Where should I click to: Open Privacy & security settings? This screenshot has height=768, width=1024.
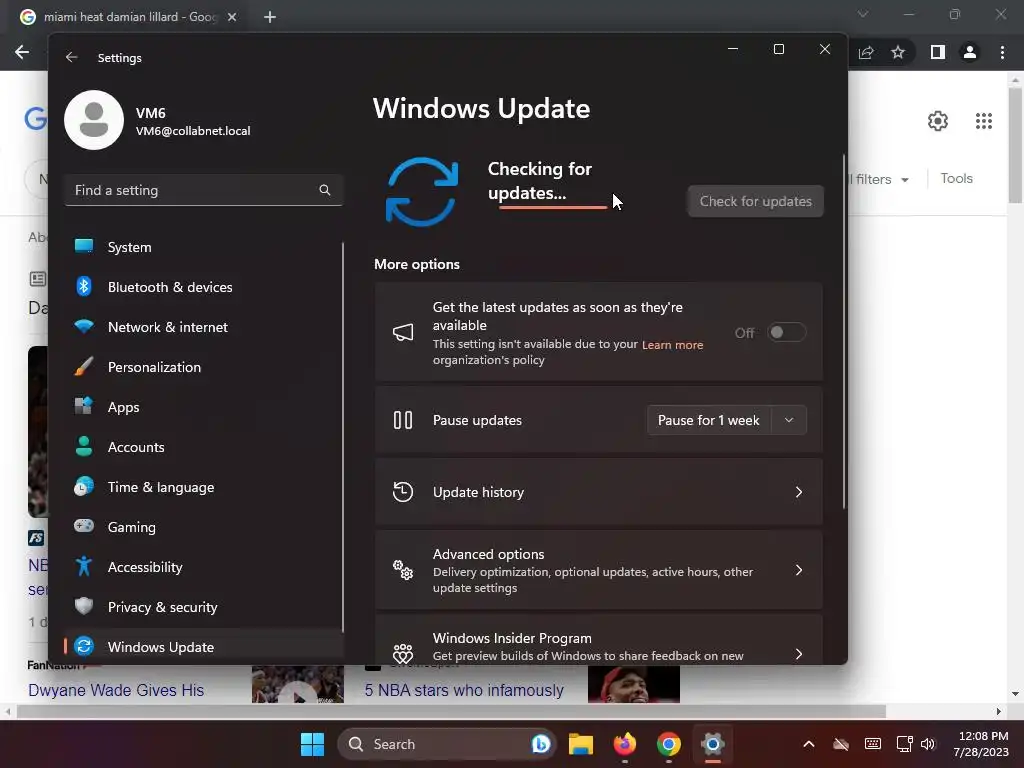tap(204, 607)
